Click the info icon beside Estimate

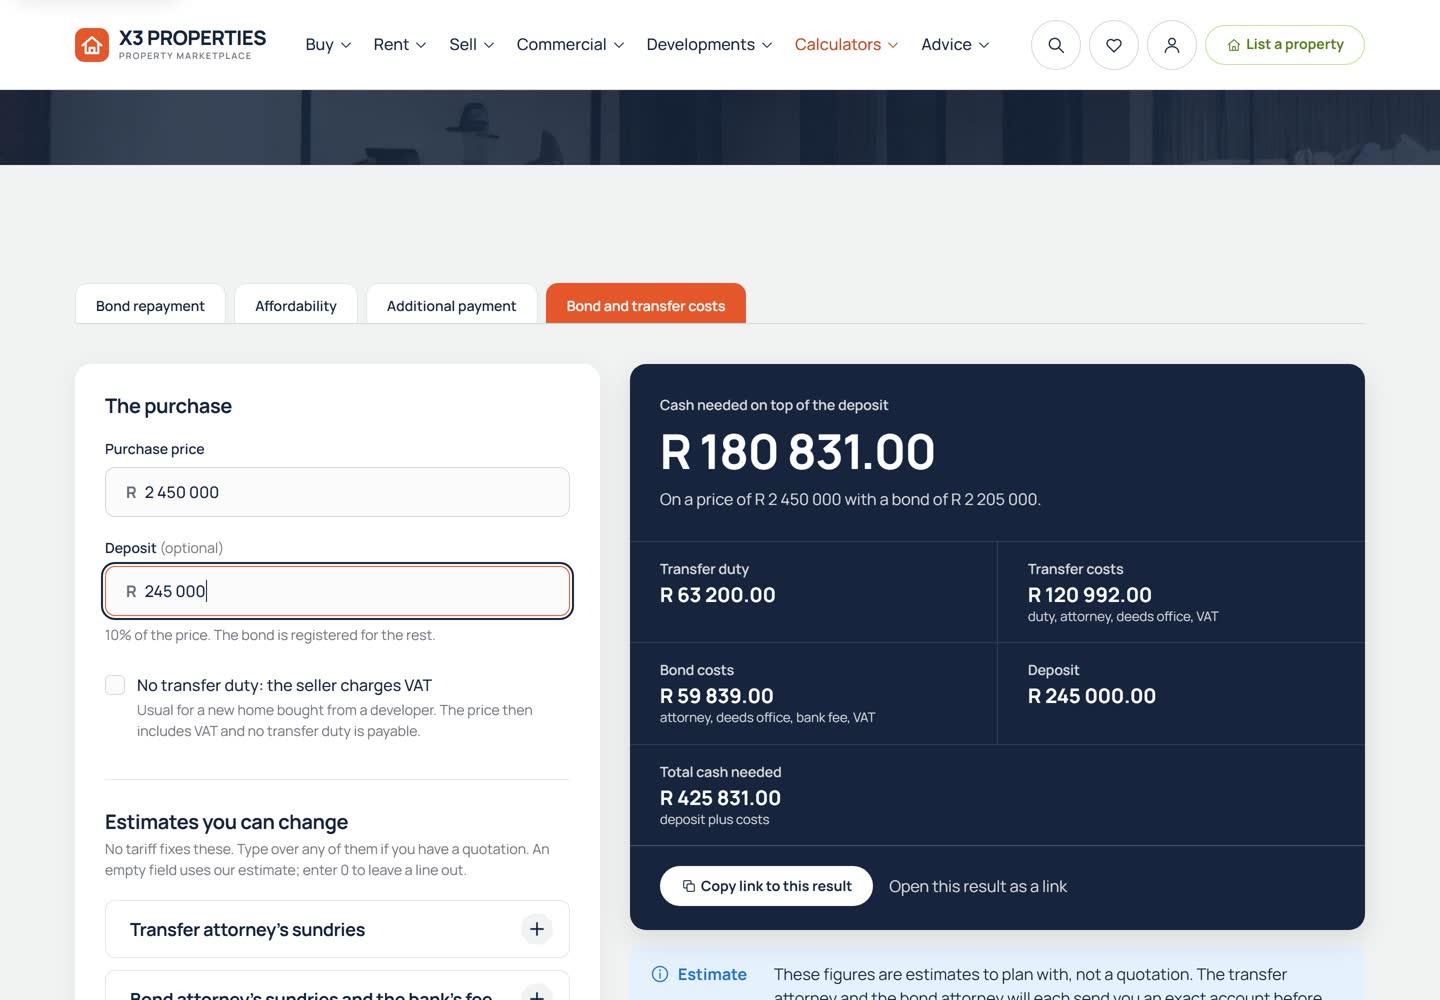pyautogui.click(x=660, y=974)
